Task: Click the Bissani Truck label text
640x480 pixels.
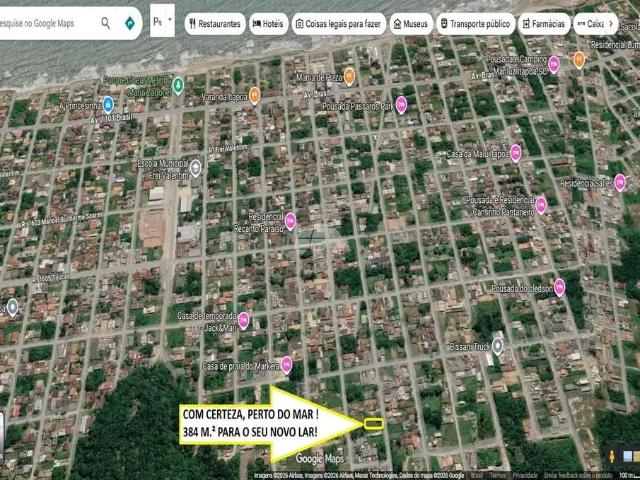Action: tap(469, 347)
